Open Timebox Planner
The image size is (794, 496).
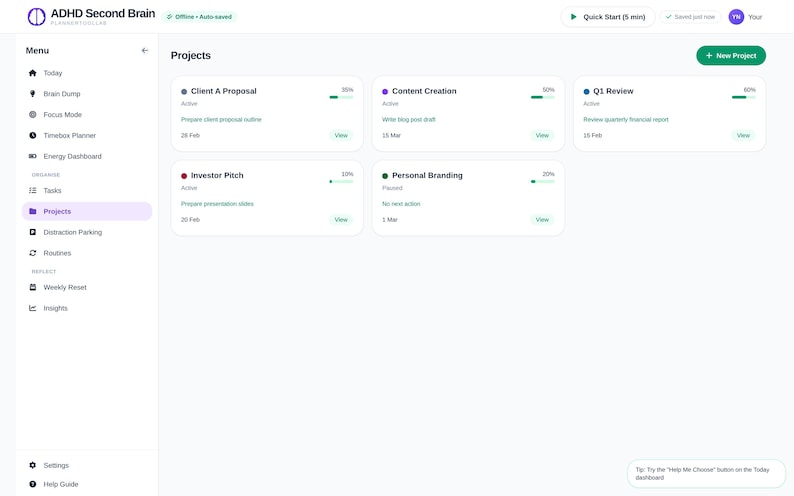click(87, 135)
